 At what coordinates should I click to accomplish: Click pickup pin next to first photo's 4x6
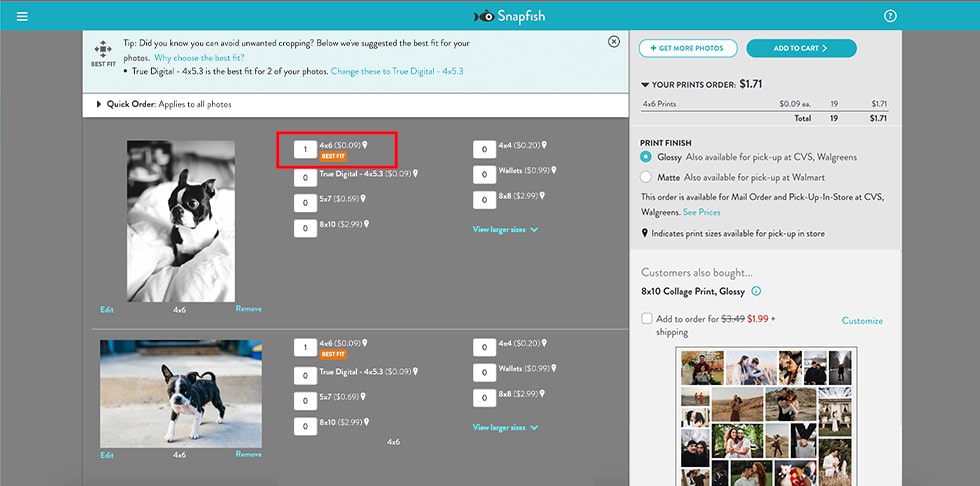365,145
